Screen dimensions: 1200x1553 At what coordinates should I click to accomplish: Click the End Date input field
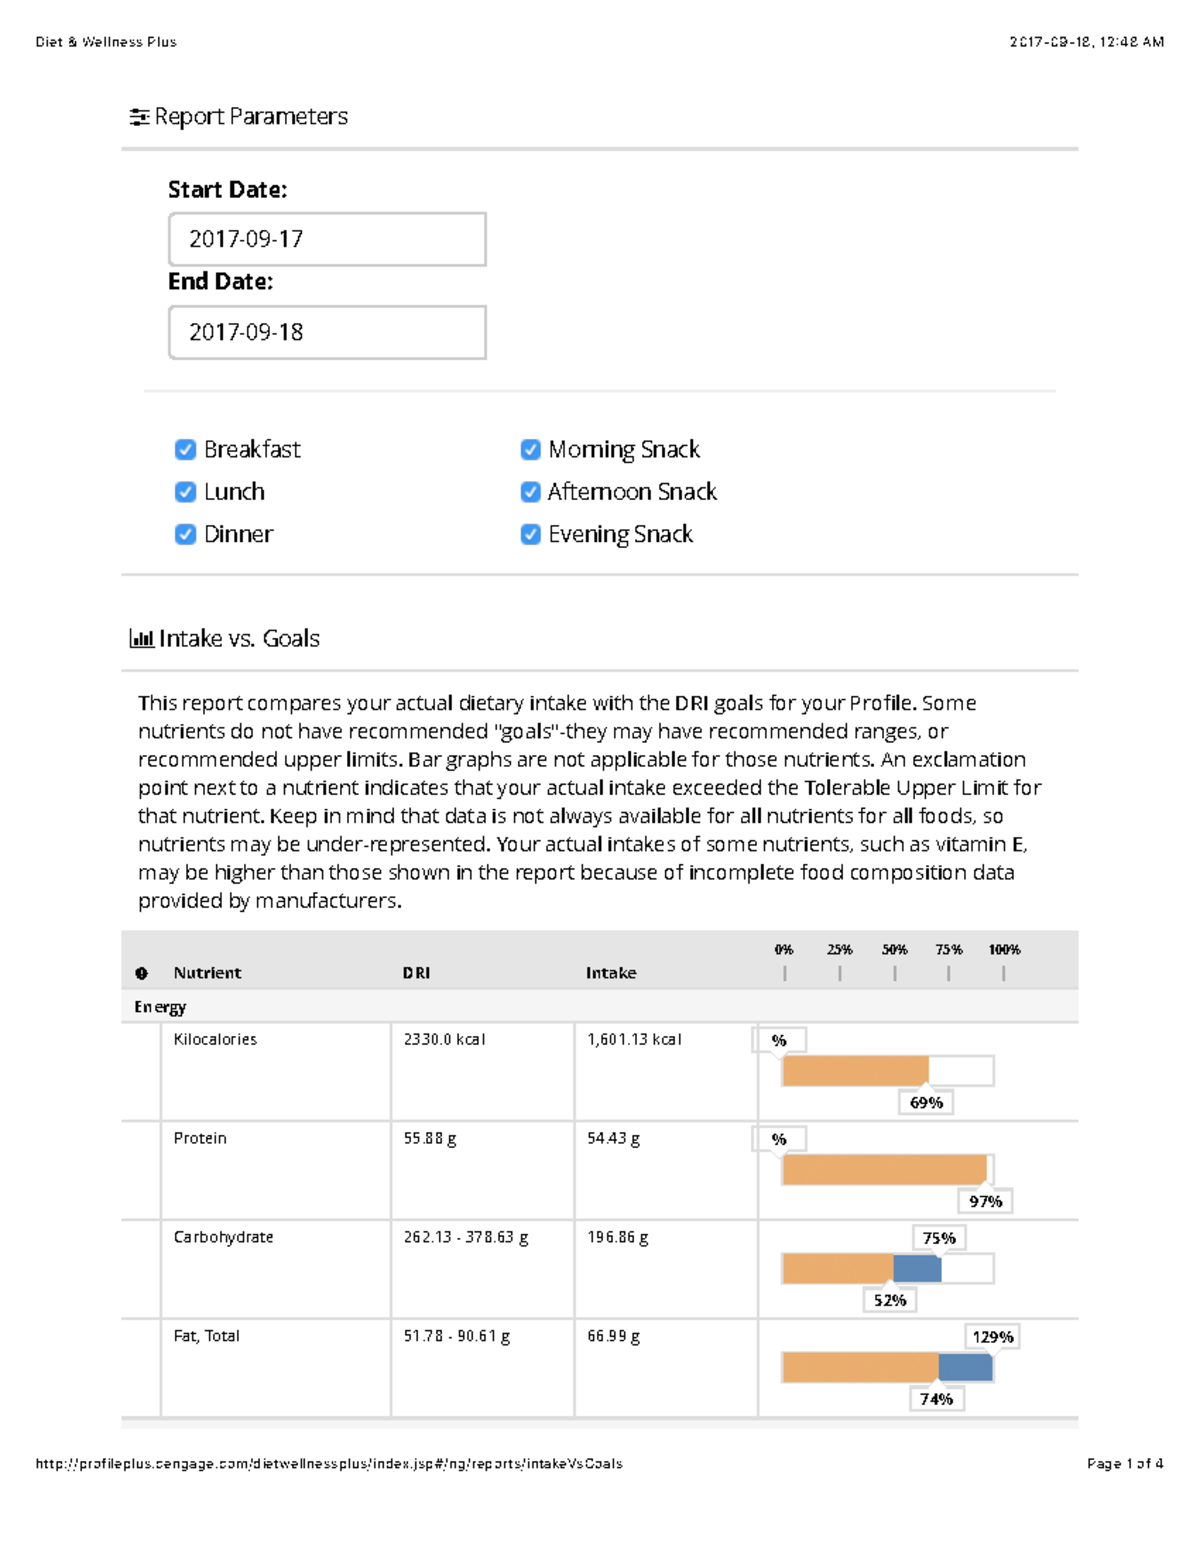(326, 331)
